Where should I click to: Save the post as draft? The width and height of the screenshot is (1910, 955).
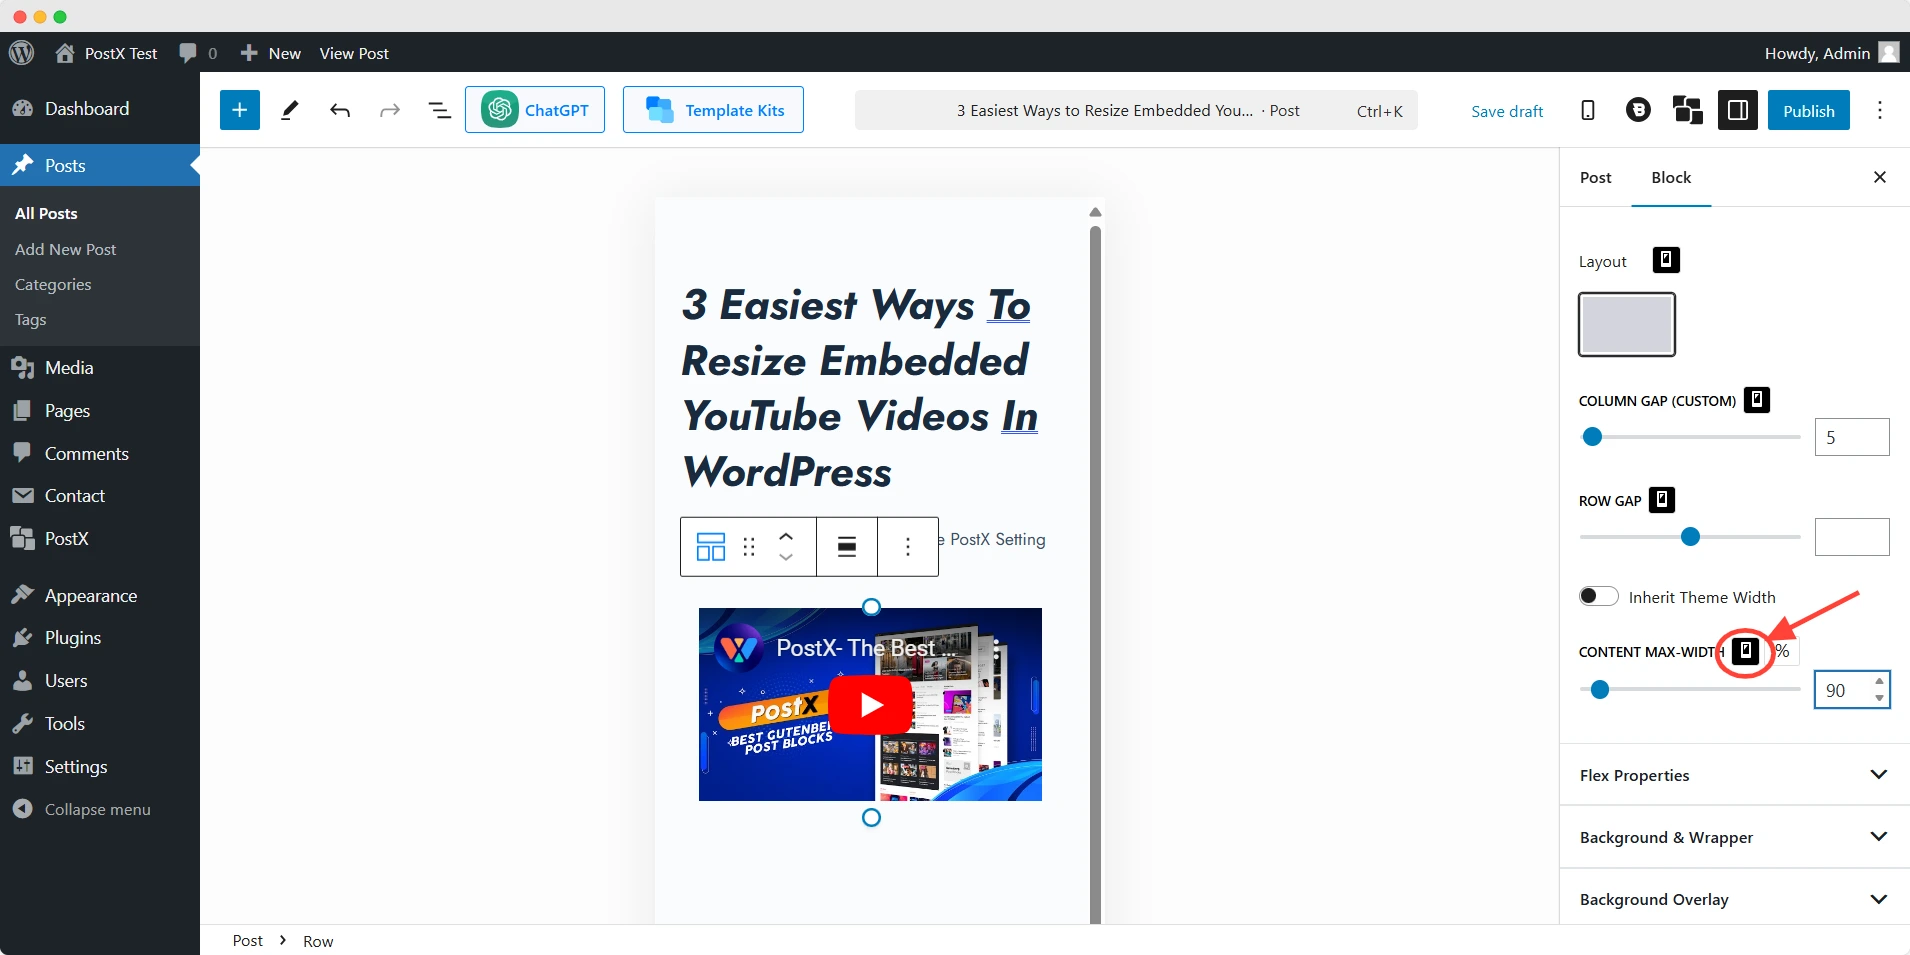(x=1507, y=111)
